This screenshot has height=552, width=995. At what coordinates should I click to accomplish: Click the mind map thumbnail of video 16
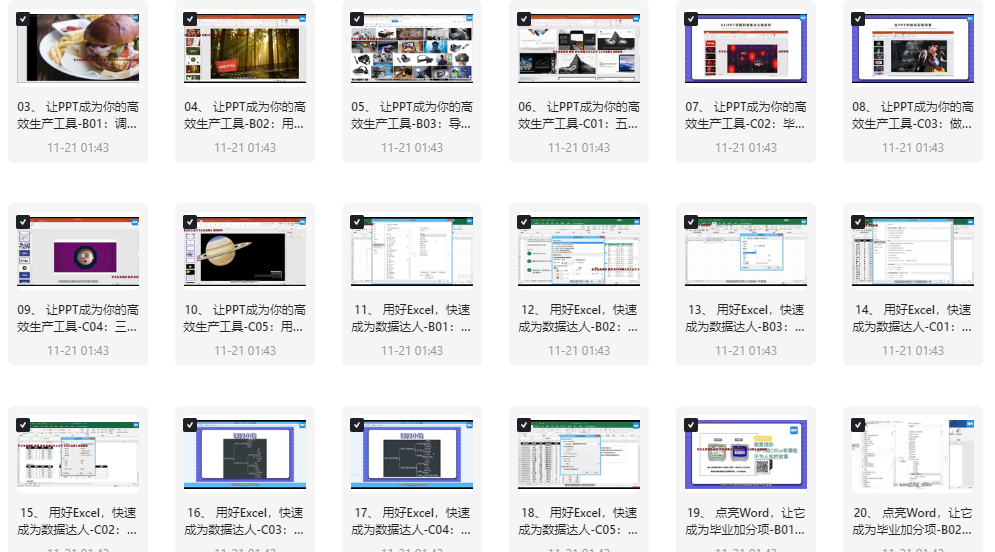[245, 455]
